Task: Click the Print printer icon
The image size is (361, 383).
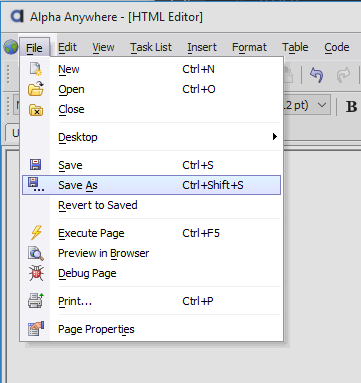Action: [36, 301]
